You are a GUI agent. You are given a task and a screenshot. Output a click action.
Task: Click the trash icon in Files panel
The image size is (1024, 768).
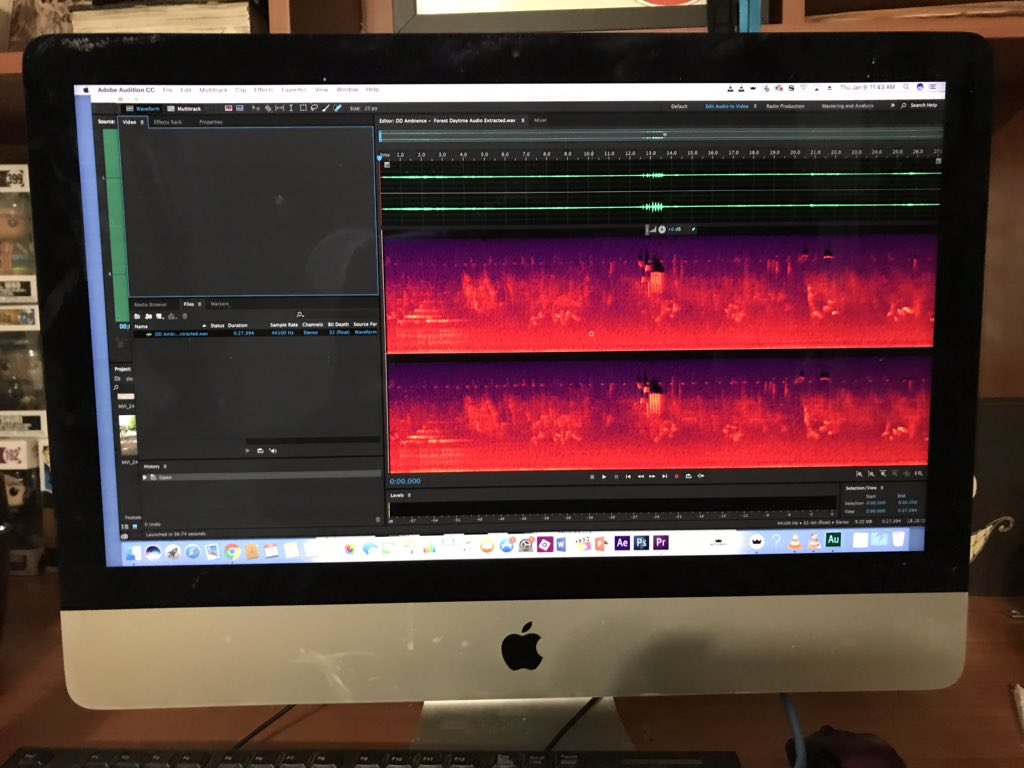pyautogui.click(x=185, y=316)
